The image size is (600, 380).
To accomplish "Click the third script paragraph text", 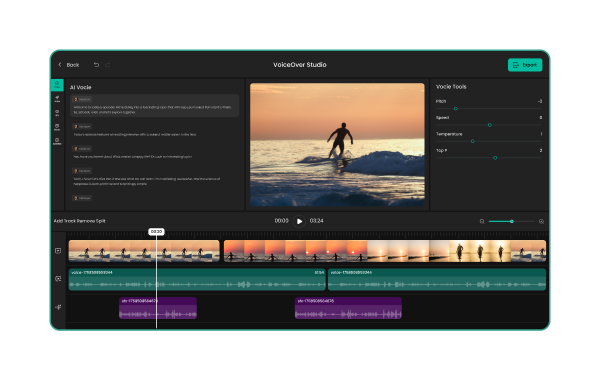I will tap(132, 157).
